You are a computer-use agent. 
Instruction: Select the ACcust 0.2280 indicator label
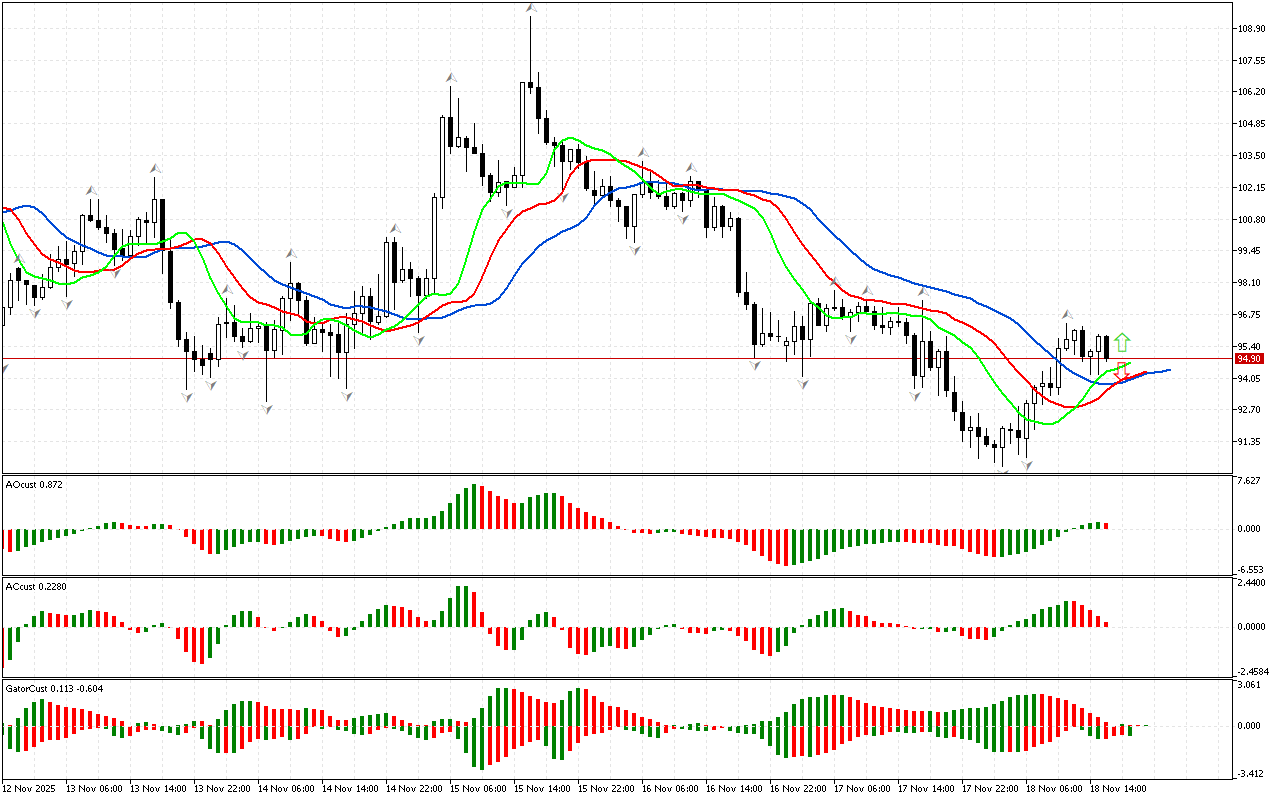[36, 586]
